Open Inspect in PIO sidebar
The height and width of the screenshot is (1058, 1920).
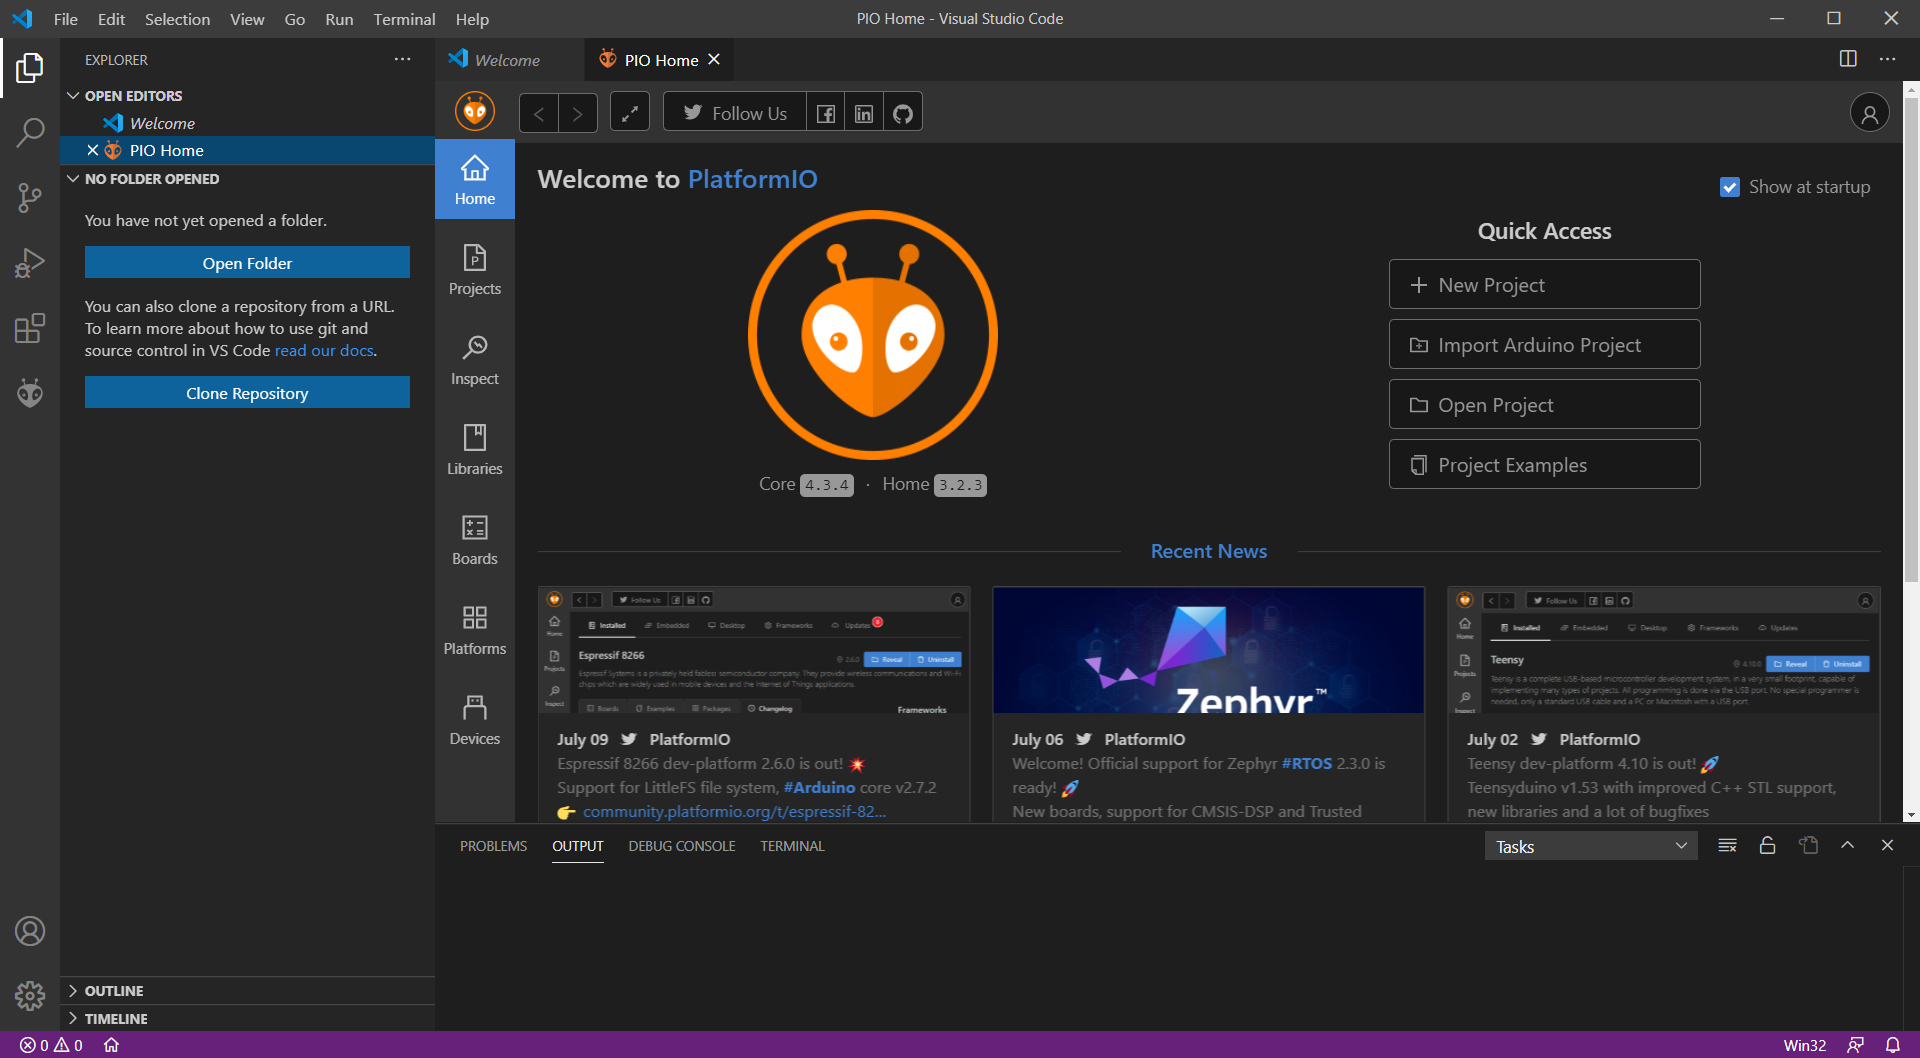click(x=475, y=360)
